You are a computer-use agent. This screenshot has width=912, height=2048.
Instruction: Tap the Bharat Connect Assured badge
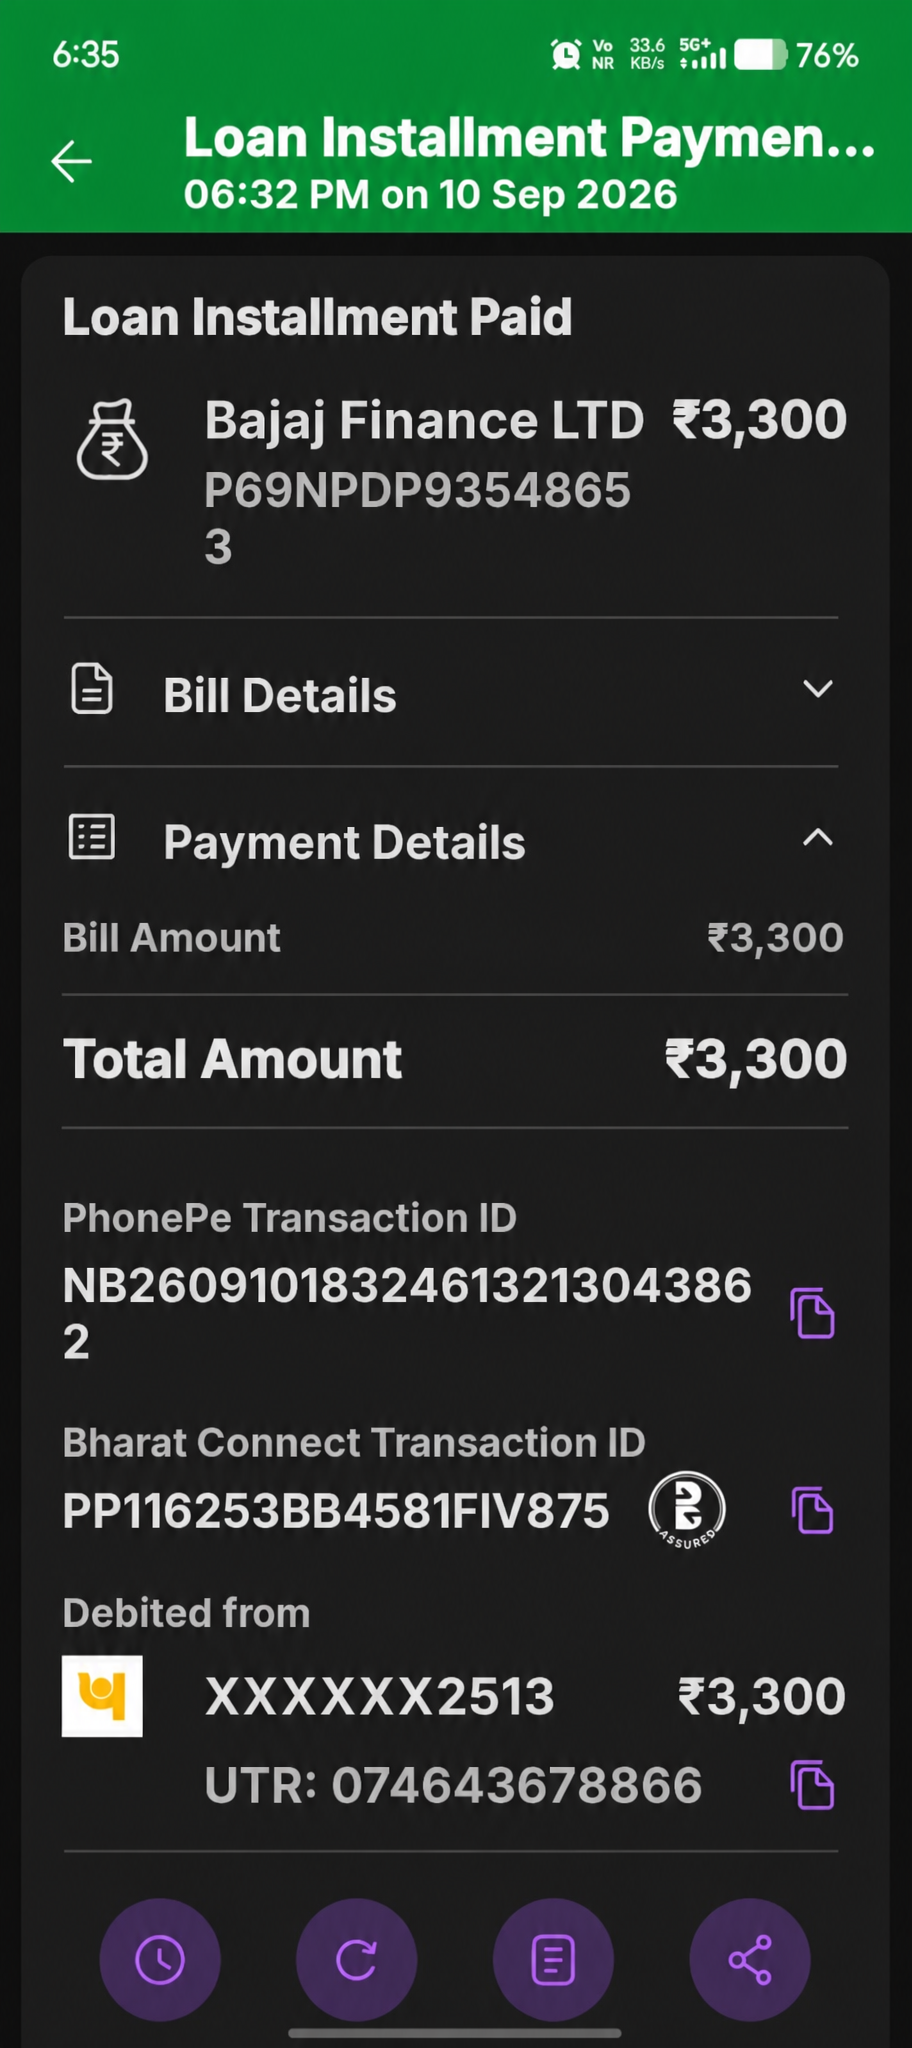tap(687, 1510)
